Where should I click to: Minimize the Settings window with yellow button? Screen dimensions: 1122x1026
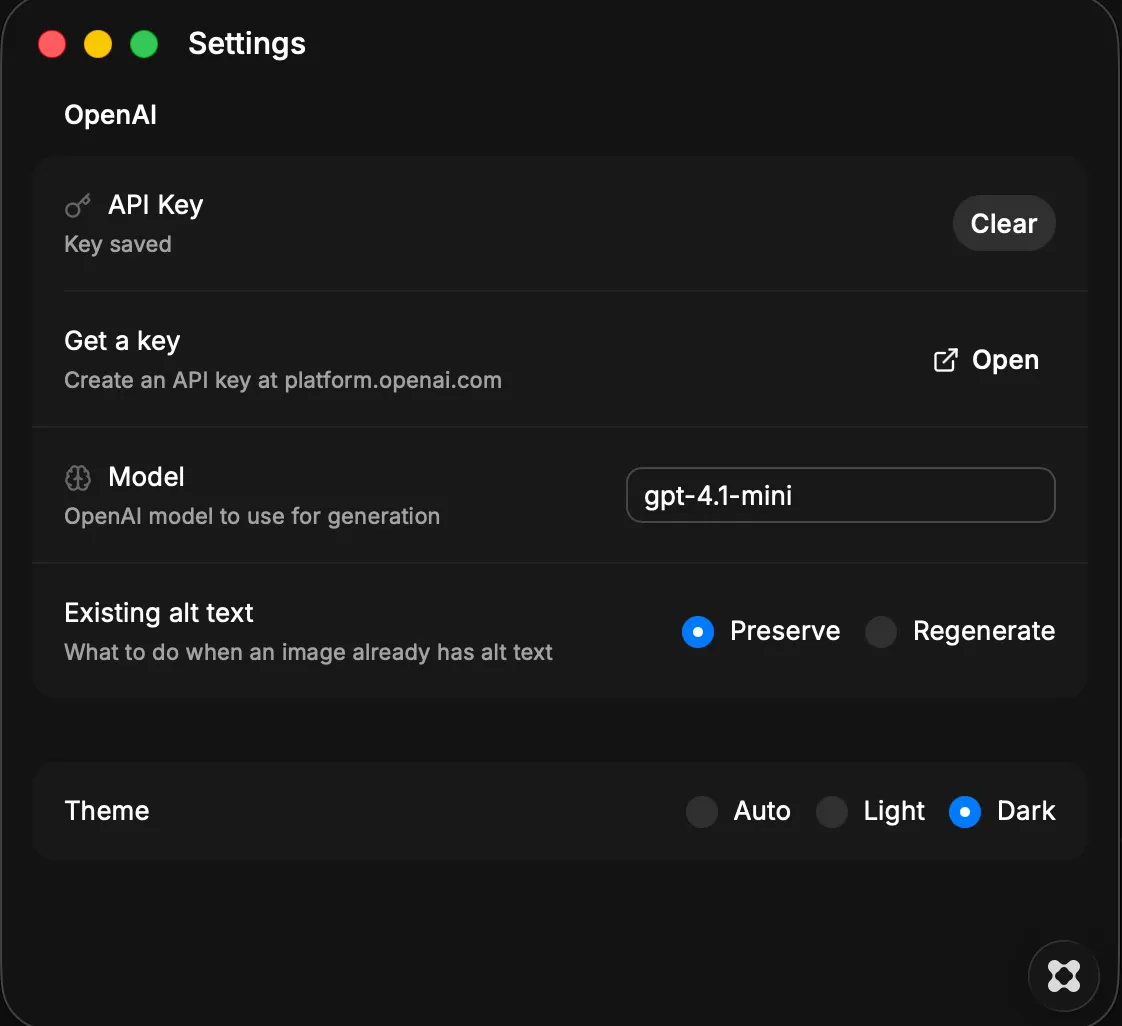click(x=98, y=44)
